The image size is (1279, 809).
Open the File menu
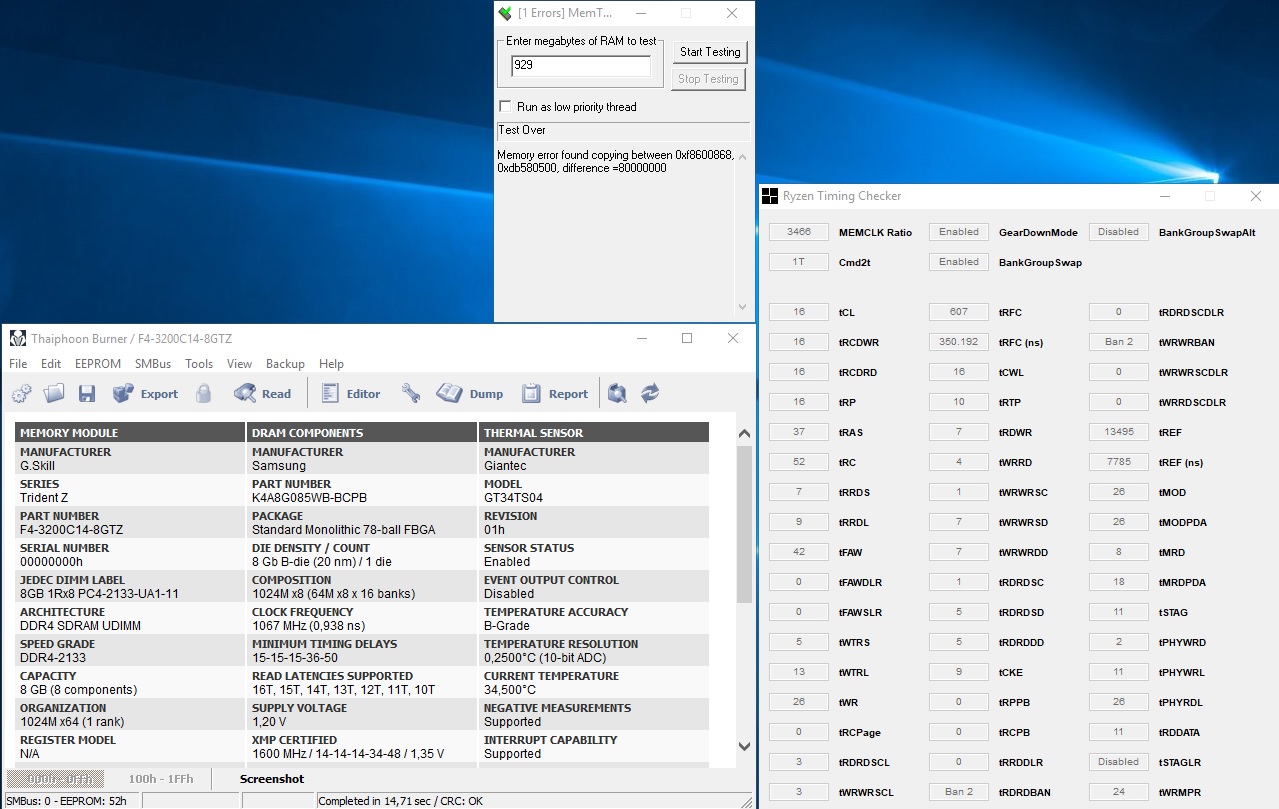pos(18,364)
